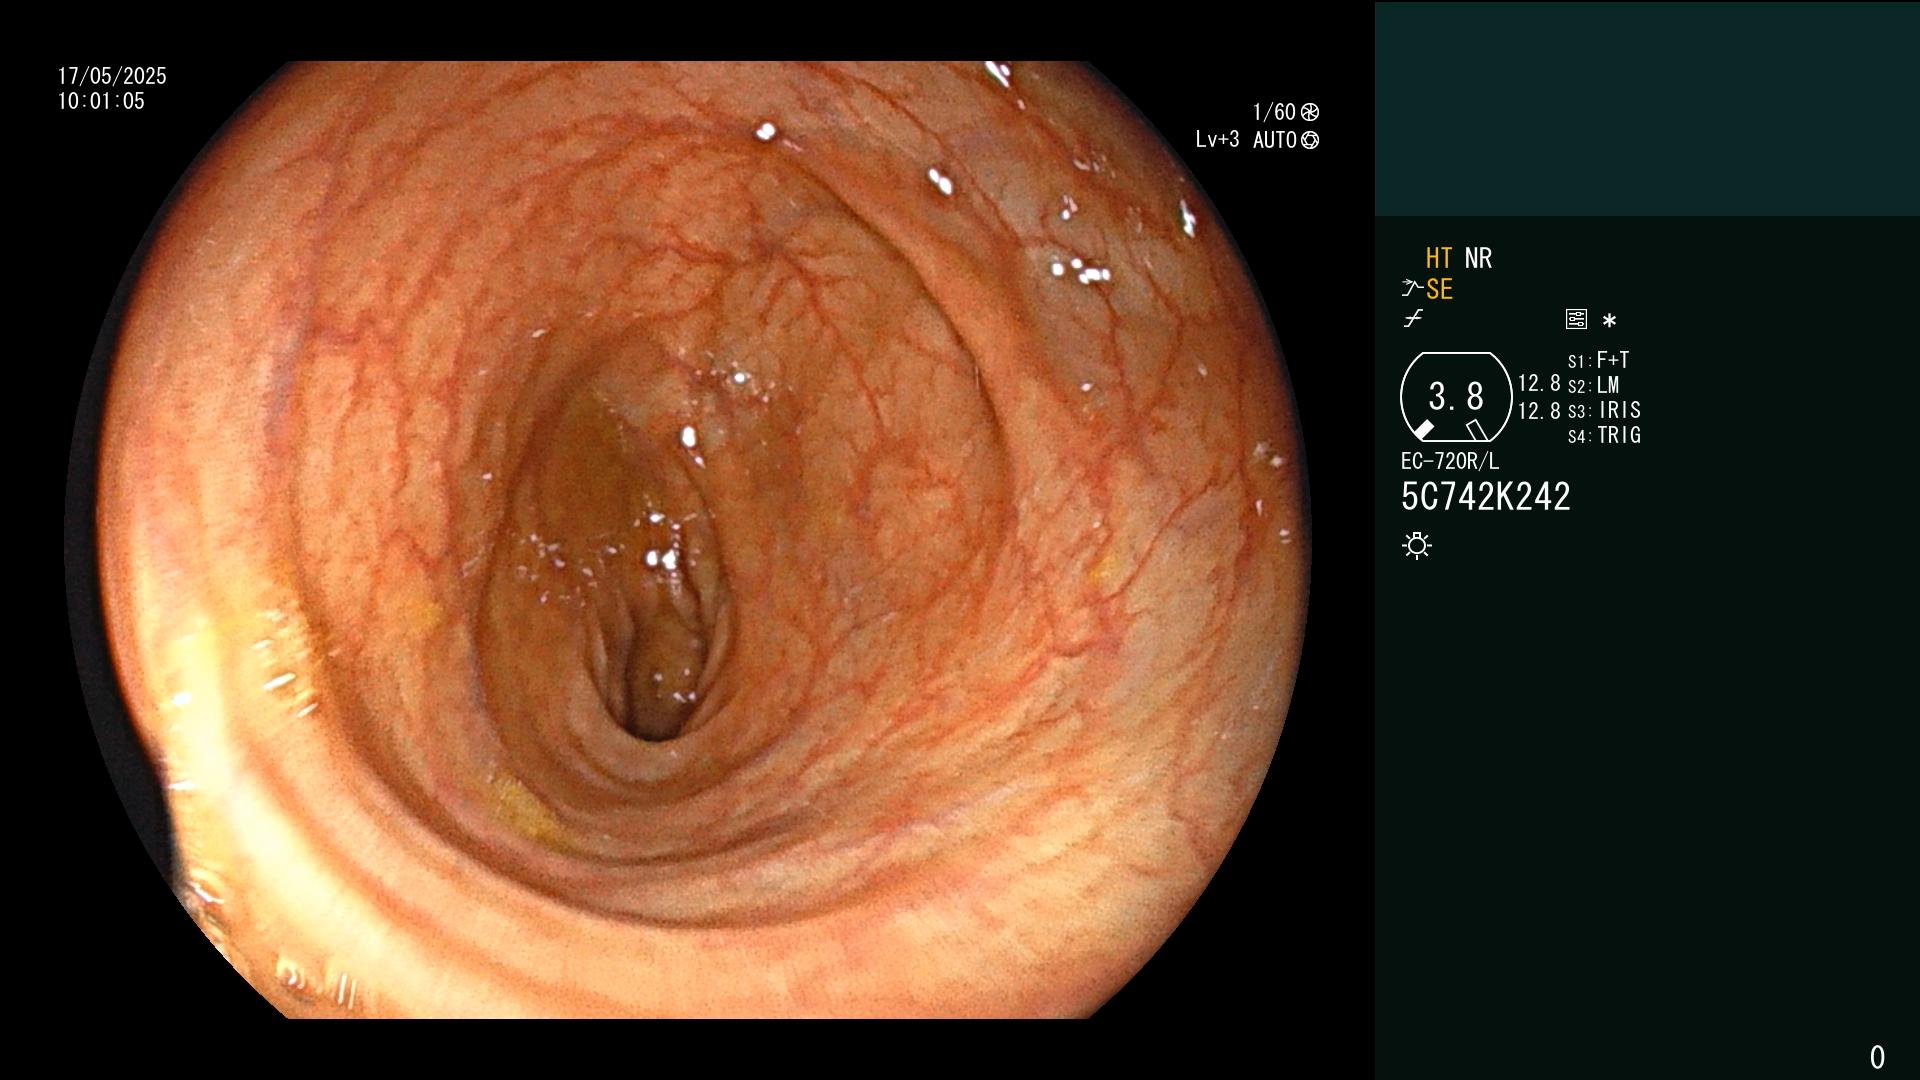Click the 0 image counter

point(1877,1057)
